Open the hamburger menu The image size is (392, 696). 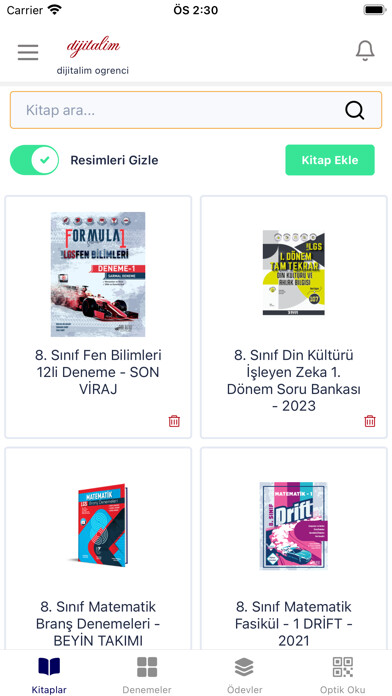pyautogui.click(x=28, y=52)
